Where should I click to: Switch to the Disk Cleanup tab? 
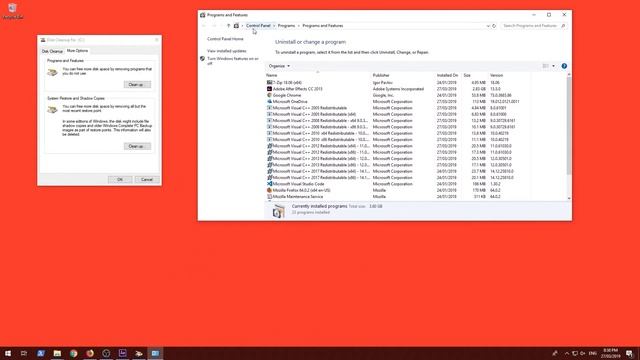pos(52,51)
